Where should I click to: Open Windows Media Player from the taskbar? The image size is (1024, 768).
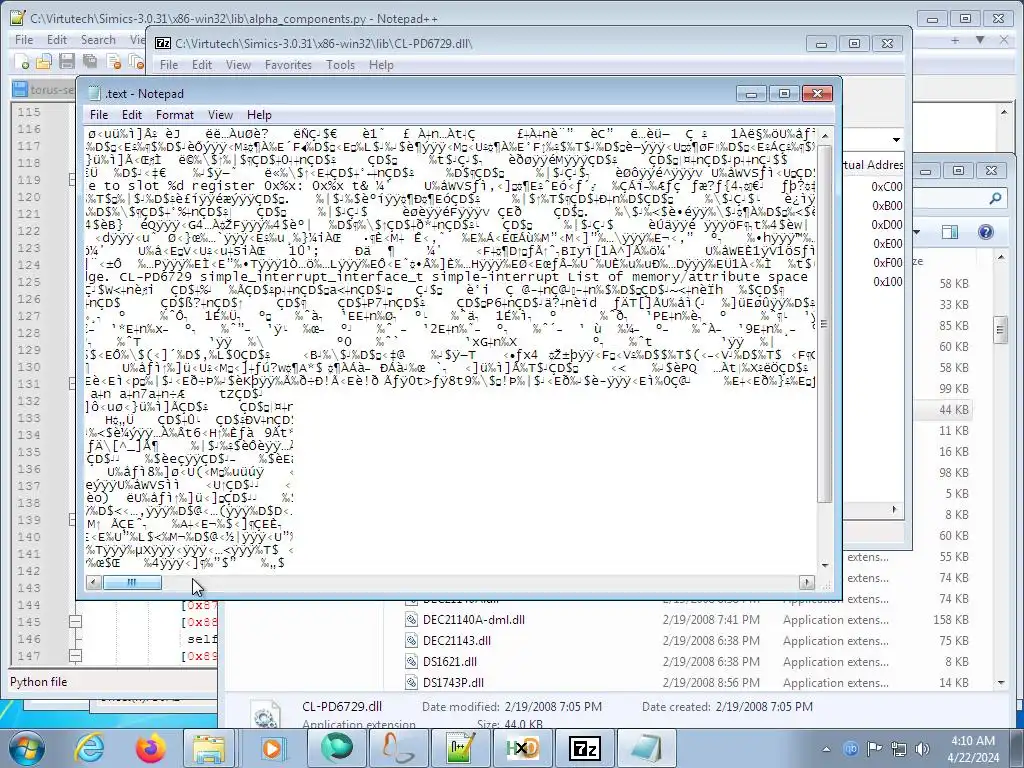[x=272, y=748]
